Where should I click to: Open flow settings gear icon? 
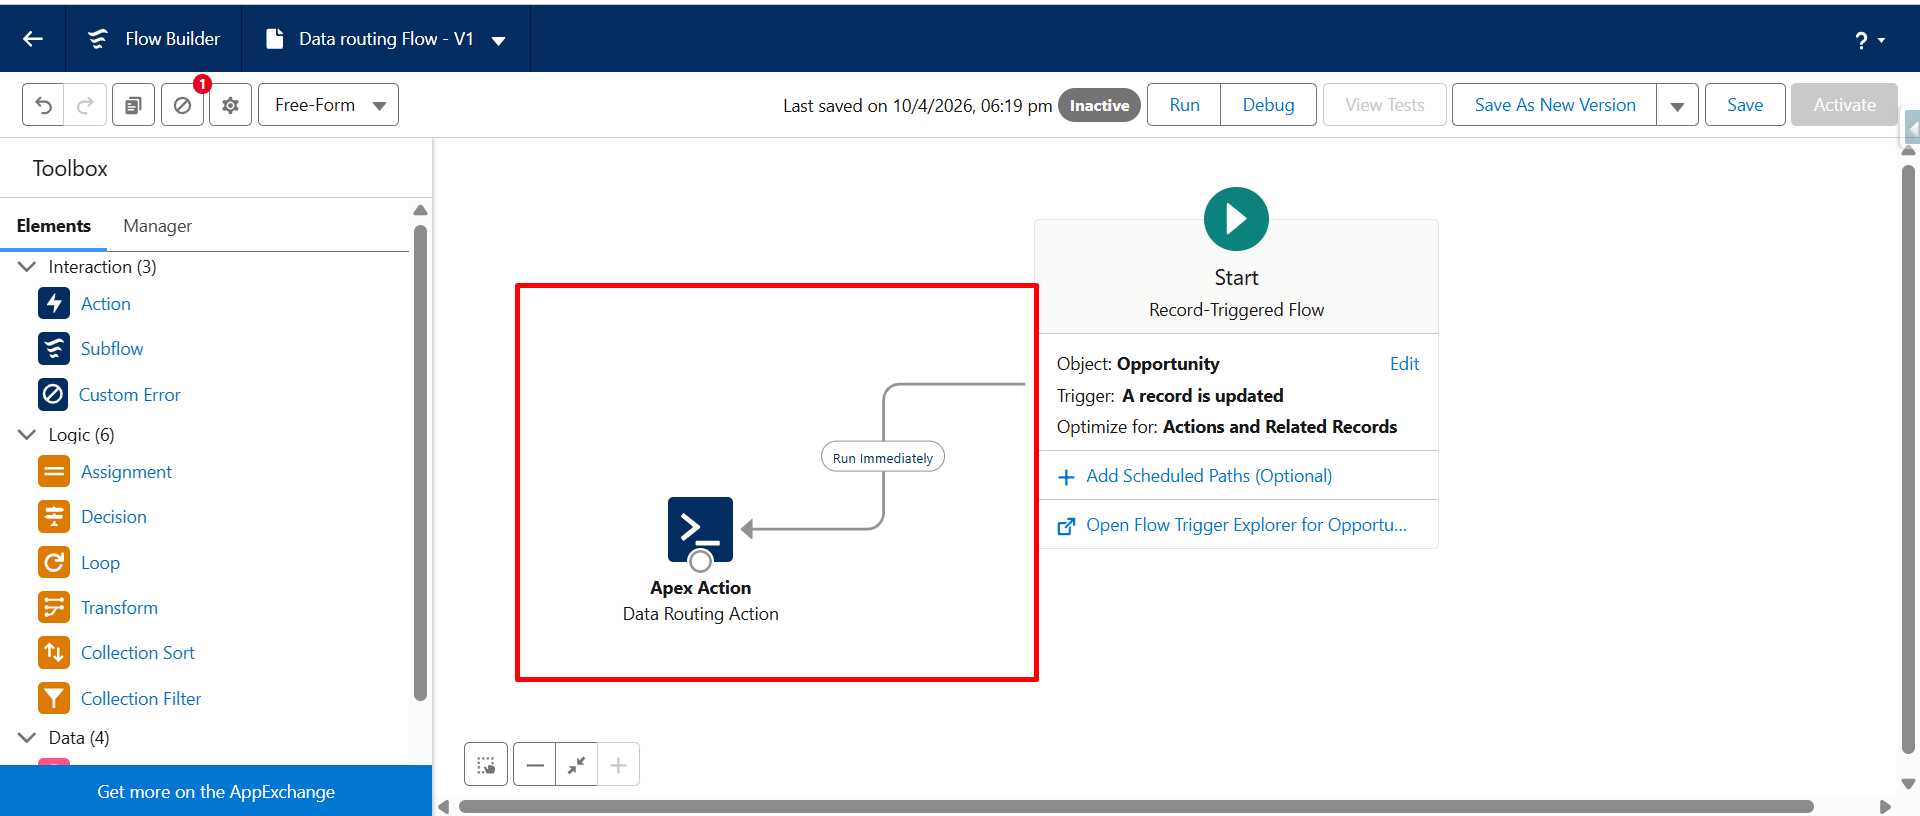point(230,105)
